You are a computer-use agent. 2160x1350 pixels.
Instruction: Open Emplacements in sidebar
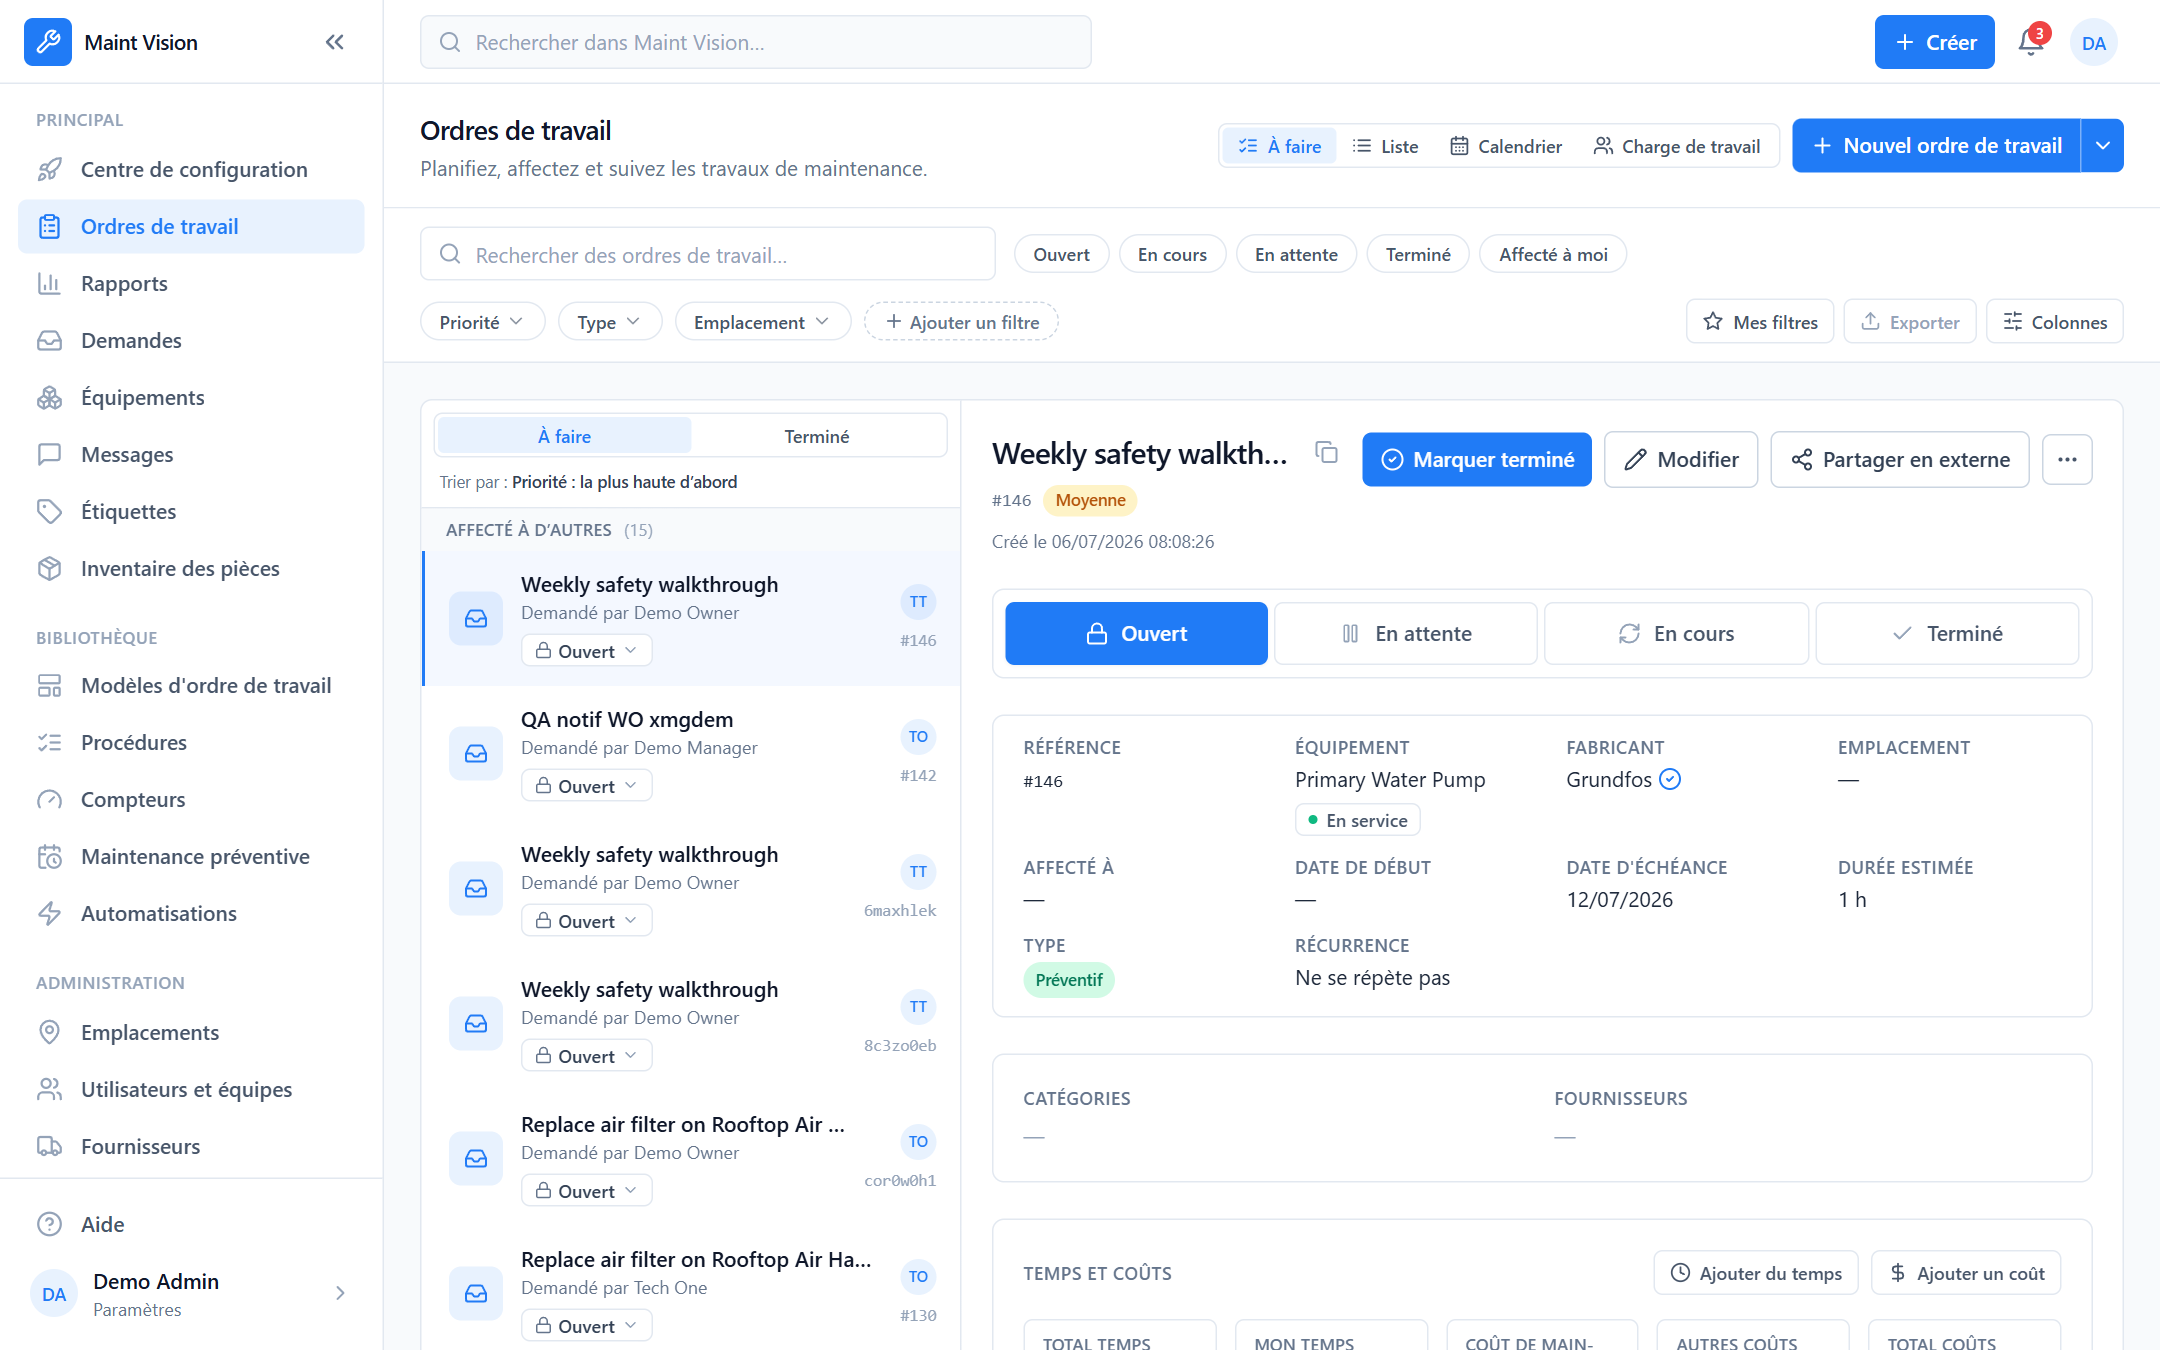point(191,1032)
